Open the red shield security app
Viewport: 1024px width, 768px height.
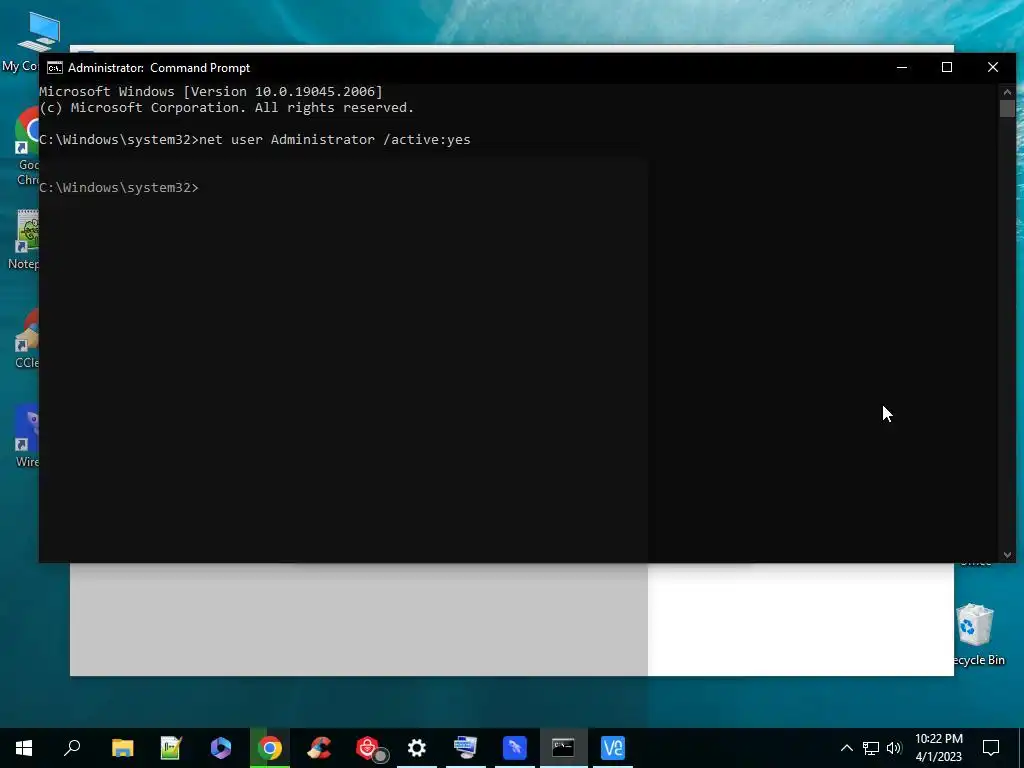coord(368,748)
